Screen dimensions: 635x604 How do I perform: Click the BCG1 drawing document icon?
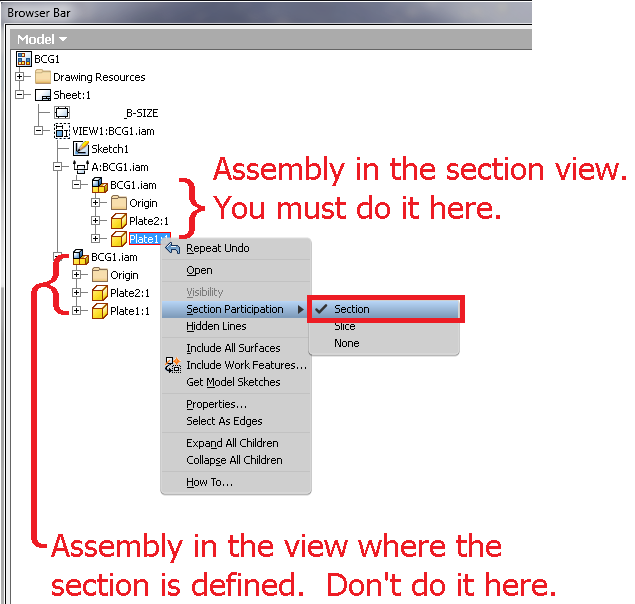23,59
